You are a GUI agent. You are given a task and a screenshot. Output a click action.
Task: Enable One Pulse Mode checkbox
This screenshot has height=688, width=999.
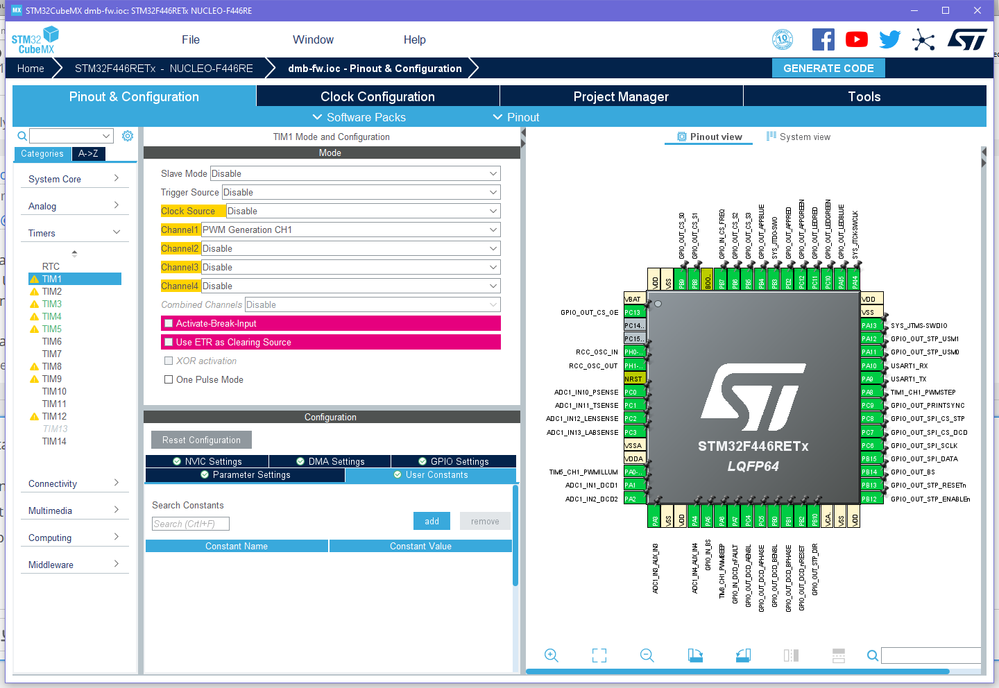(168, 380)
